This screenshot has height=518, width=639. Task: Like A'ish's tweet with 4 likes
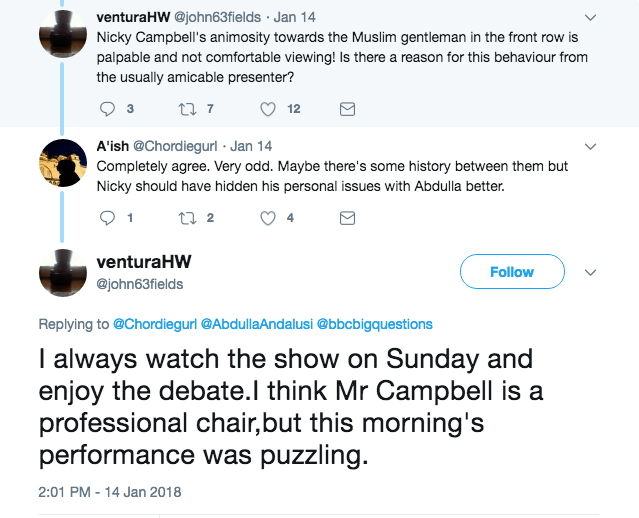tap(268, 217)
